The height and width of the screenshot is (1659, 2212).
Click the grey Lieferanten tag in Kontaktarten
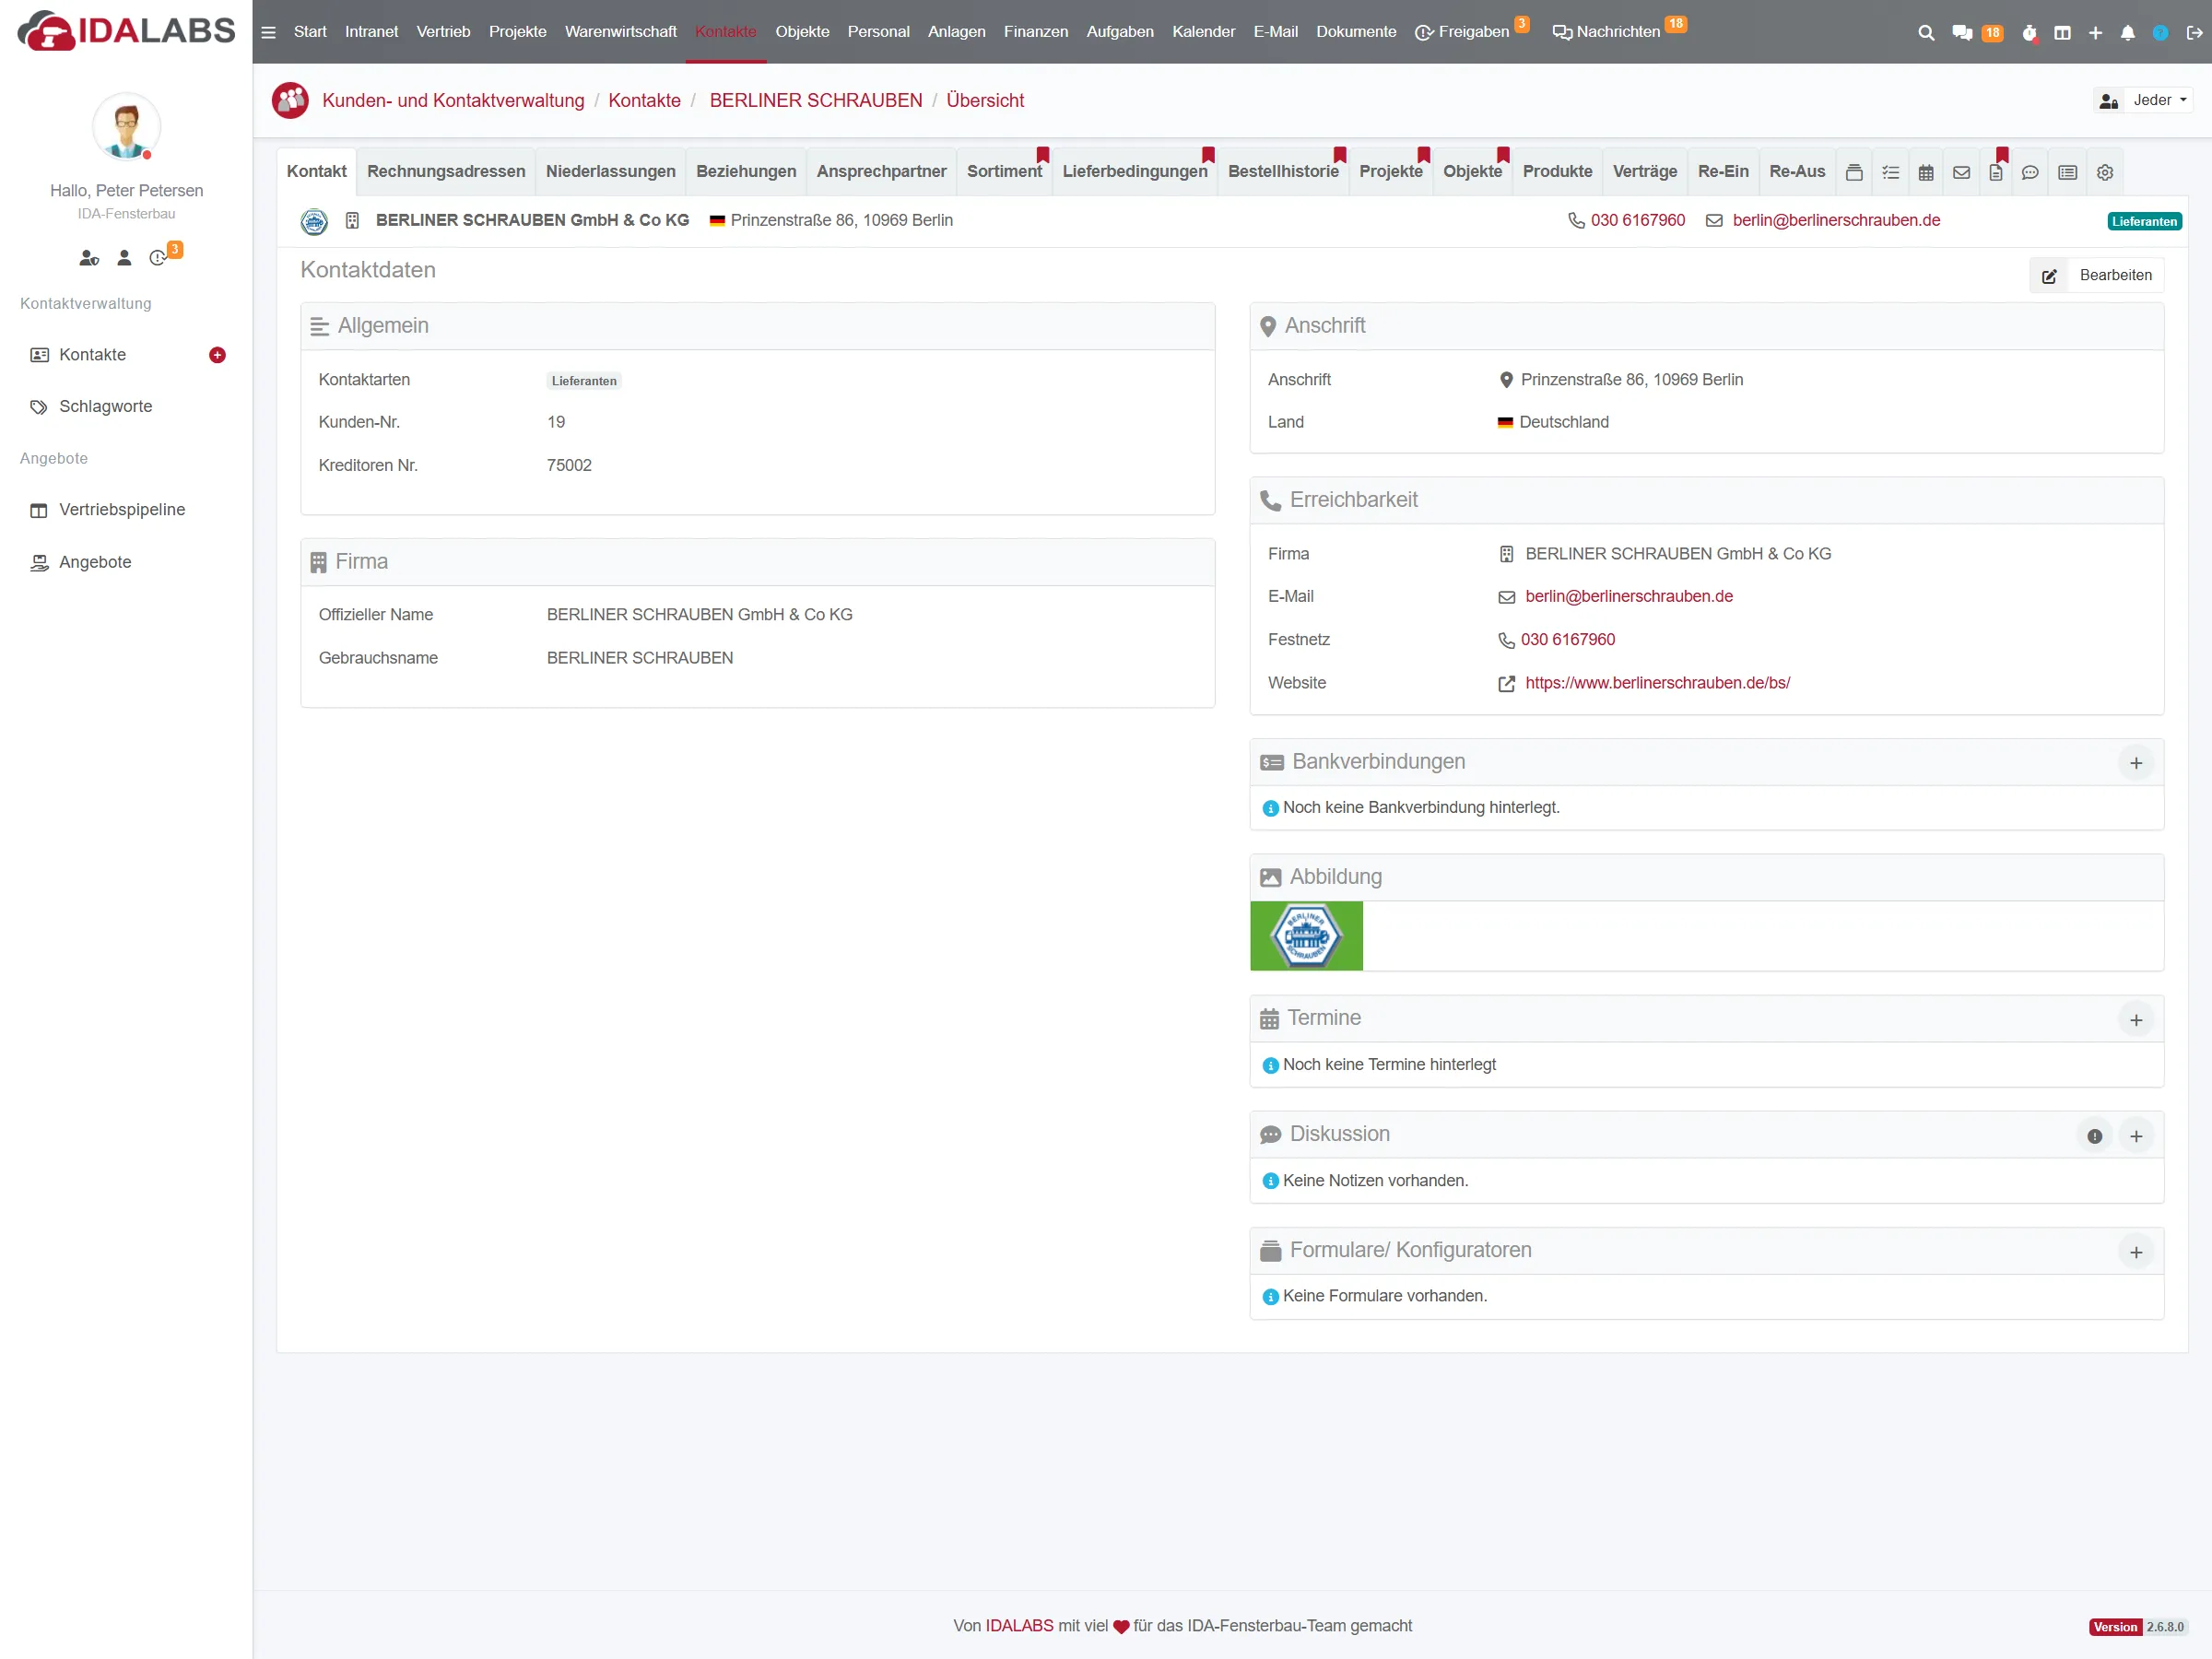tap(584, 381)
